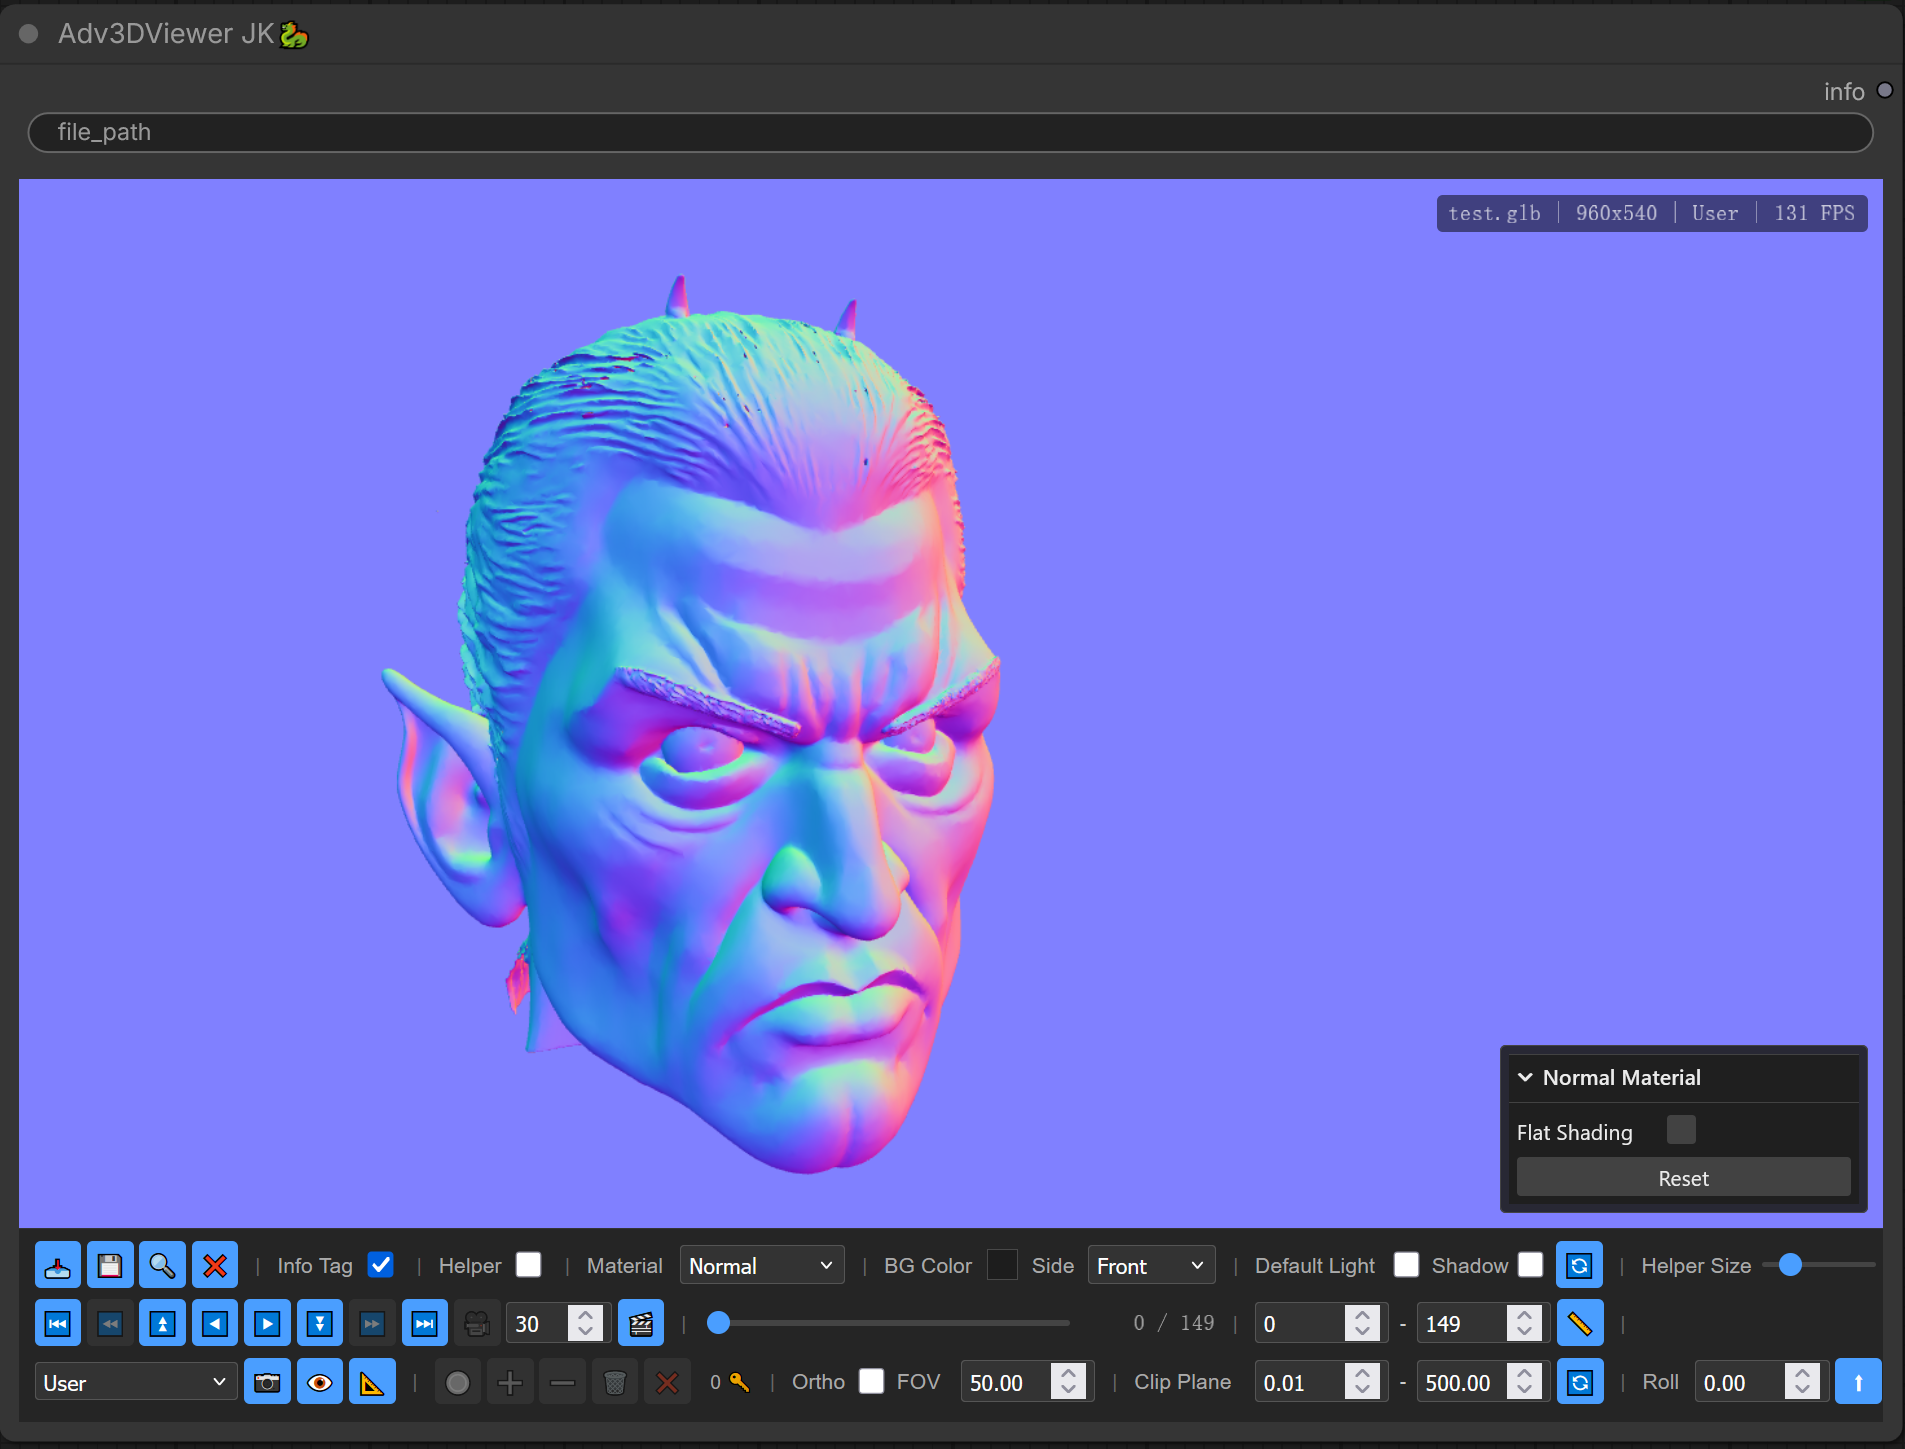Click the node collapse dot beside Adv3DViewer title
The width and height of the screenshot is (1905, 1449).
point(29,34)
